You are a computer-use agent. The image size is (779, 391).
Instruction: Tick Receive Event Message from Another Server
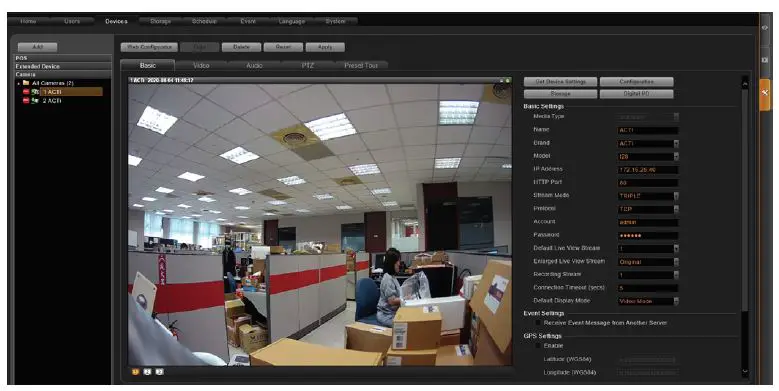point(538,323)
